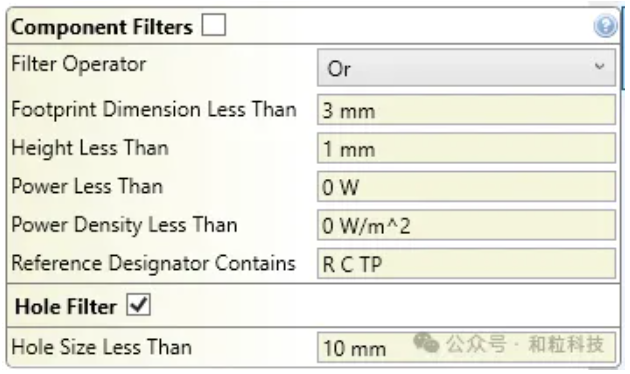Viewport: 630px width, 374px height.
Task: Click the Footprint Dimension Less Than field
Action: pyautogui.click(x=466, y=110)
